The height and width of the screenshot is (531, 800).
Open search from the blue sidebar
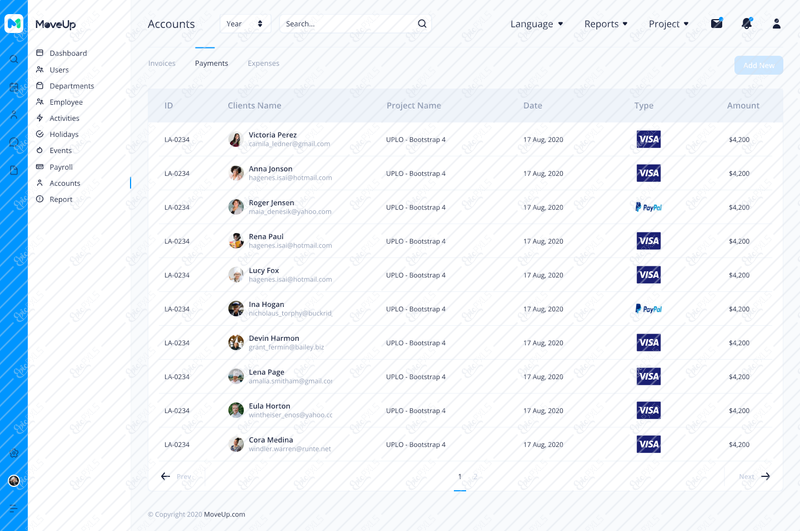pos(14,59)
